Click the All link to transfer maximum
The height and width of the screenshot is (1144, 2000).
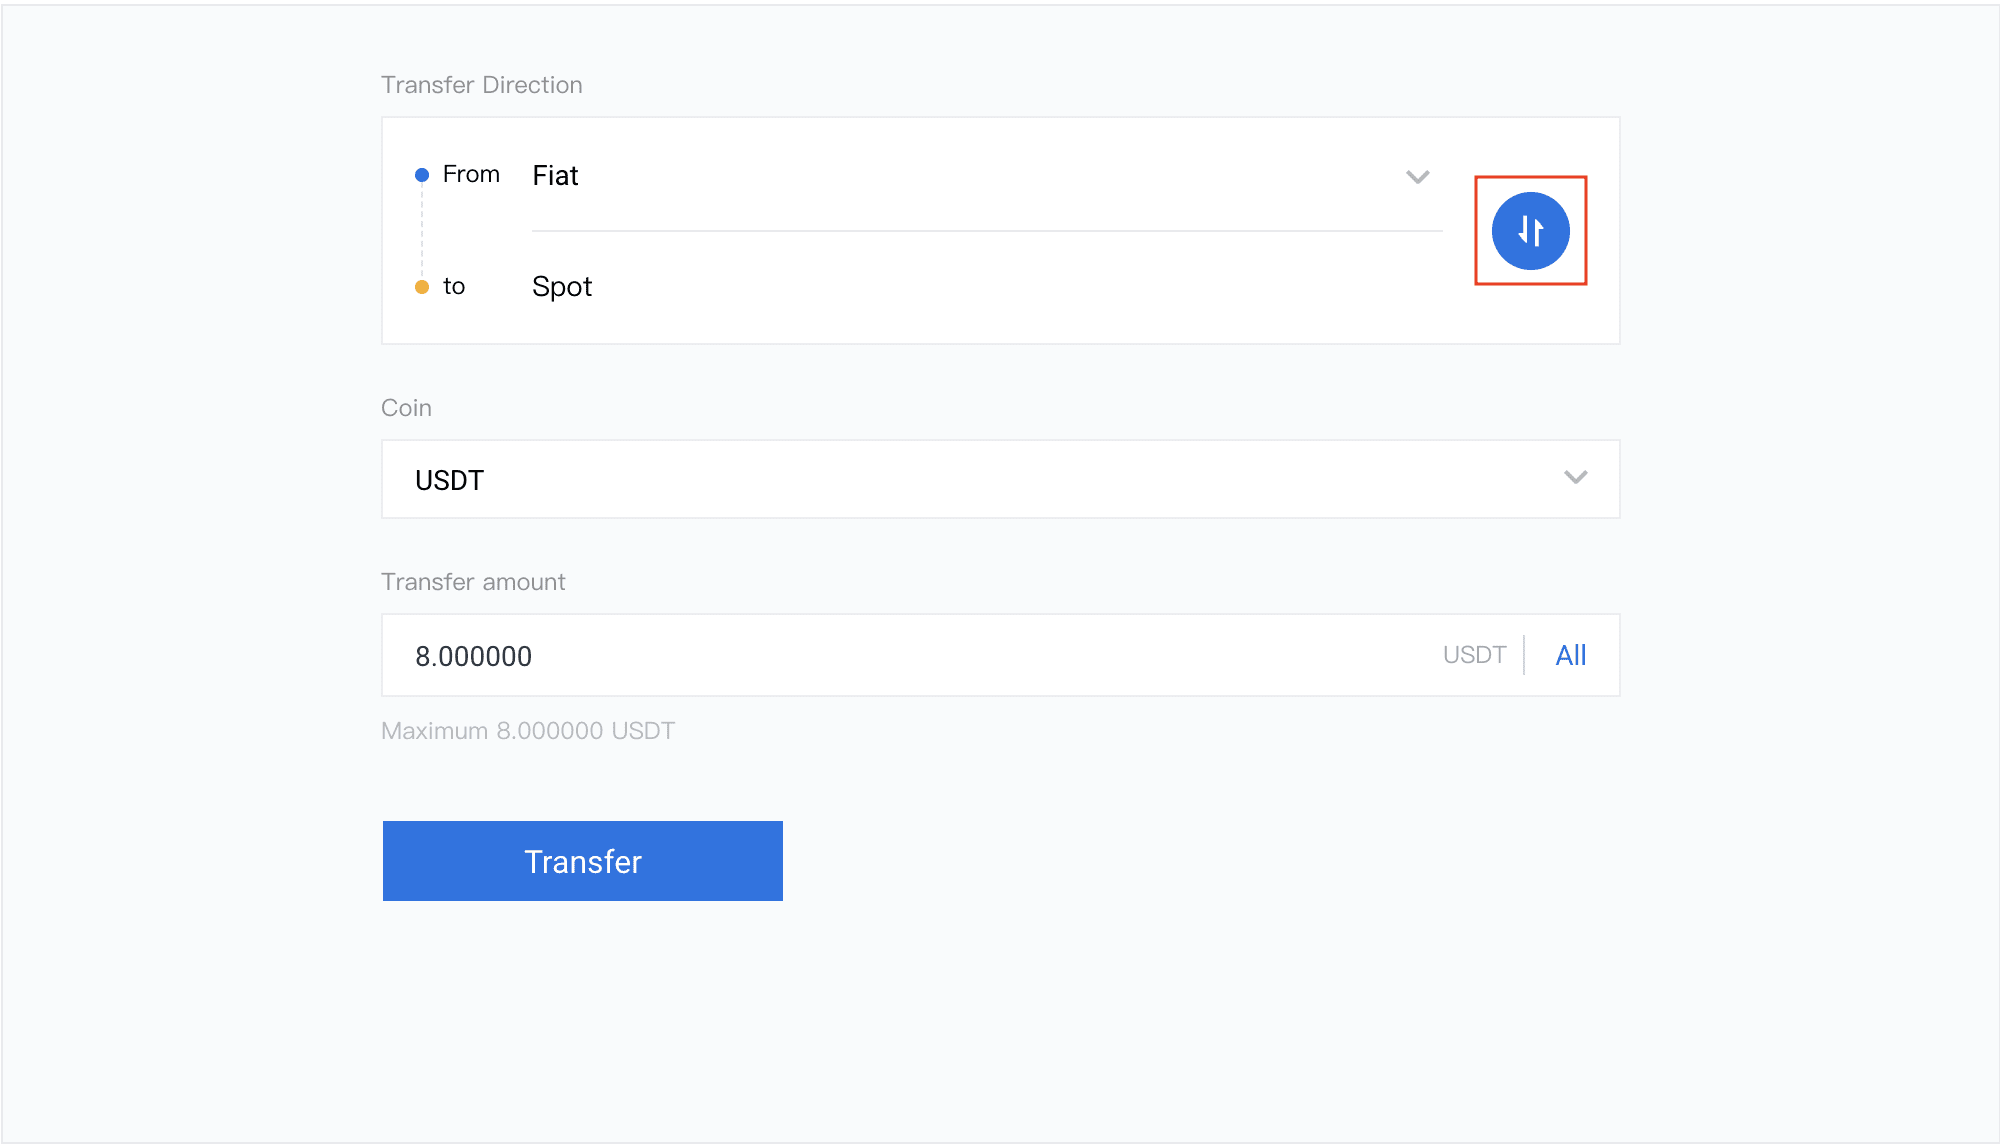point(1570,655)
